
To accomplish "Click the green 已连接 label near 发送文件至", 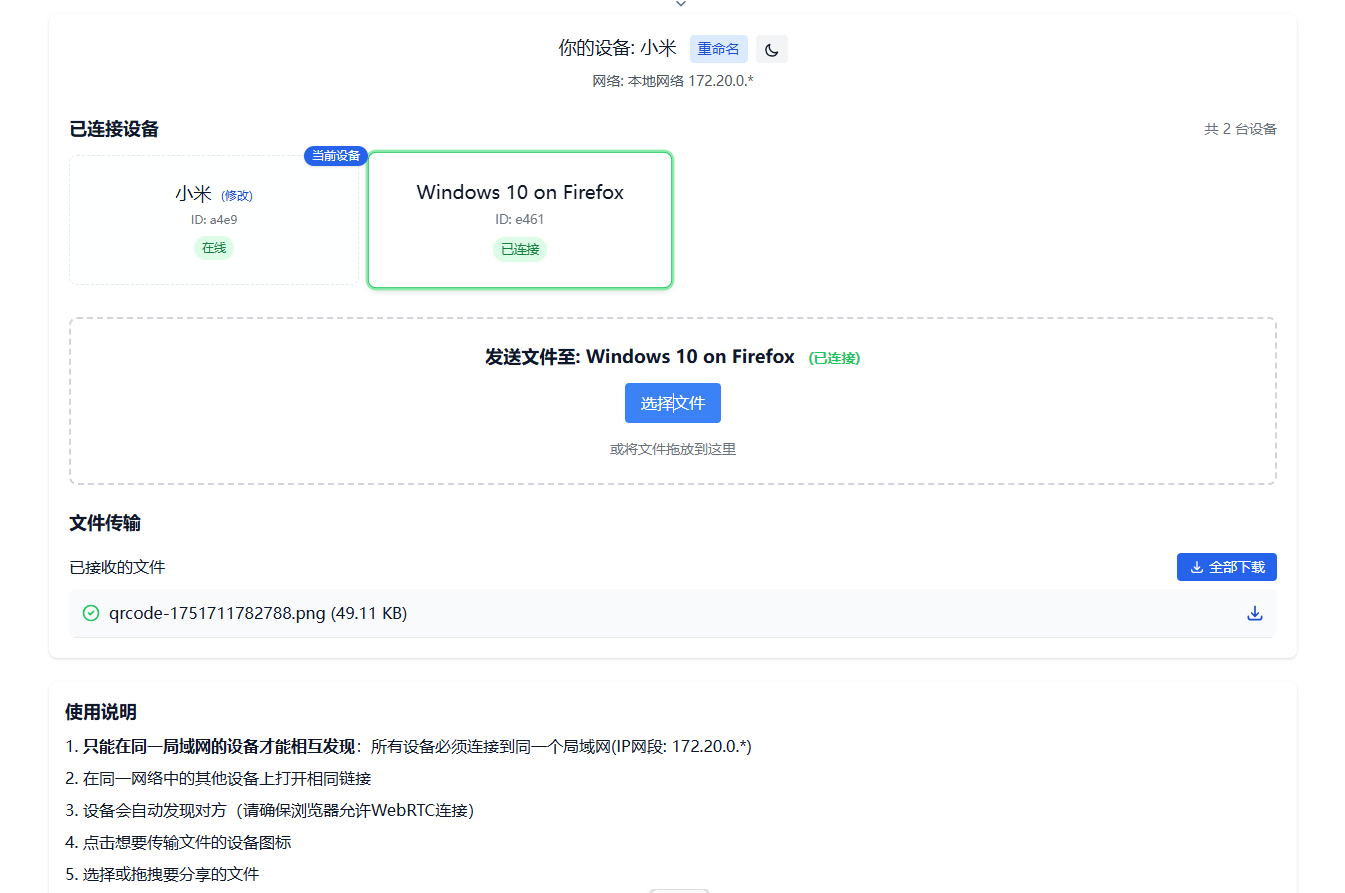I will click(834, 357).
